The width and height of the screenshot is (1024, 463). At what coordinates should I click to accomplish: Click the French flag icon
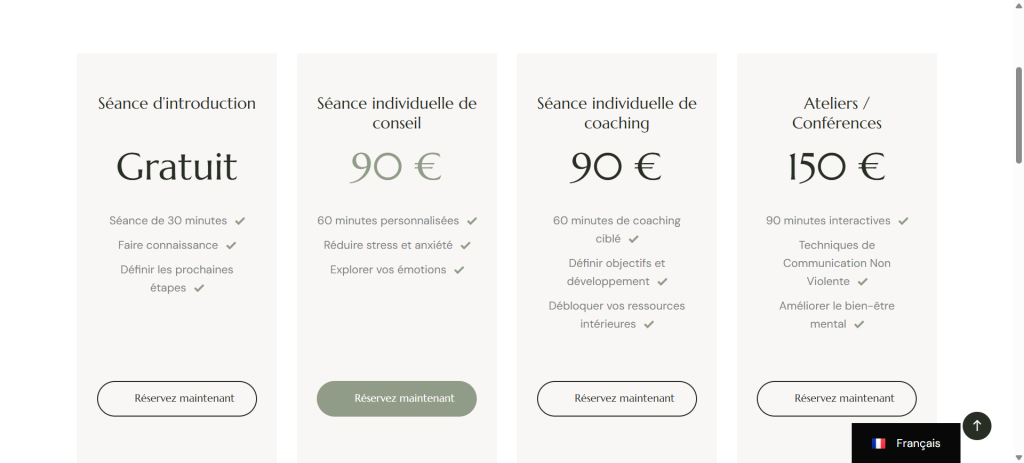pos(879,443)
